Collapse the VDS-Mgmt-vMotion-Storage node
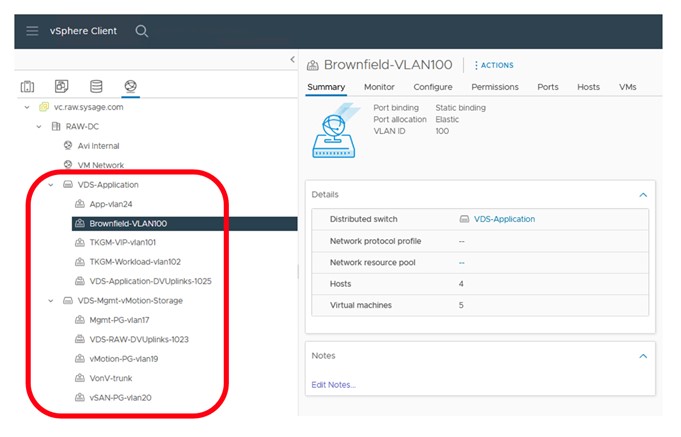The width and height of the screenshot is (681, 437). click(x=51, y=300)
